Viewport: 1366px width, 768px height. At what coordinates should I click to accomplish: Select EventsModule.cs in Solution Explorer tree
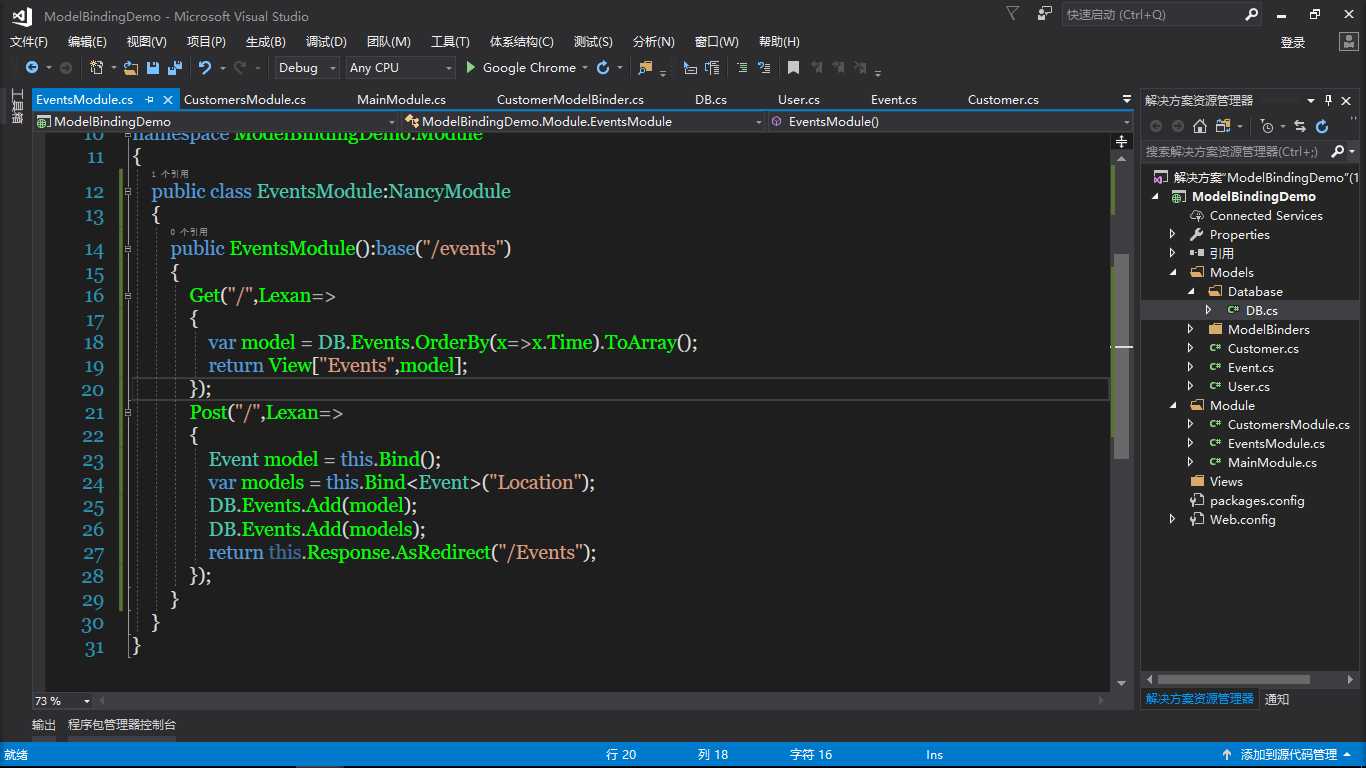(1276, 443)
